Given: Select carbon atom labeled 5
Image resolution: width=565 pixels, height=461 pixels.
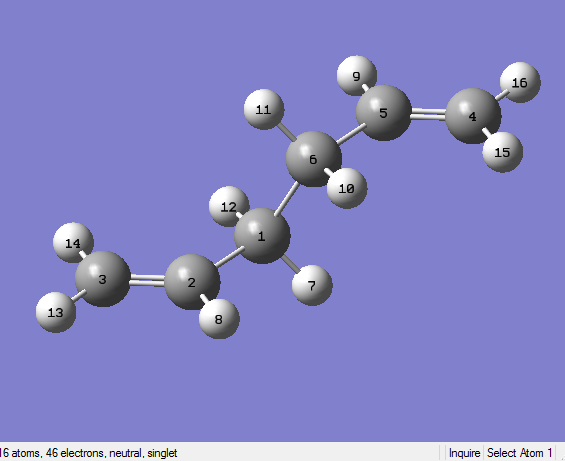Looking at the screenshot, I should pos(384,112).
